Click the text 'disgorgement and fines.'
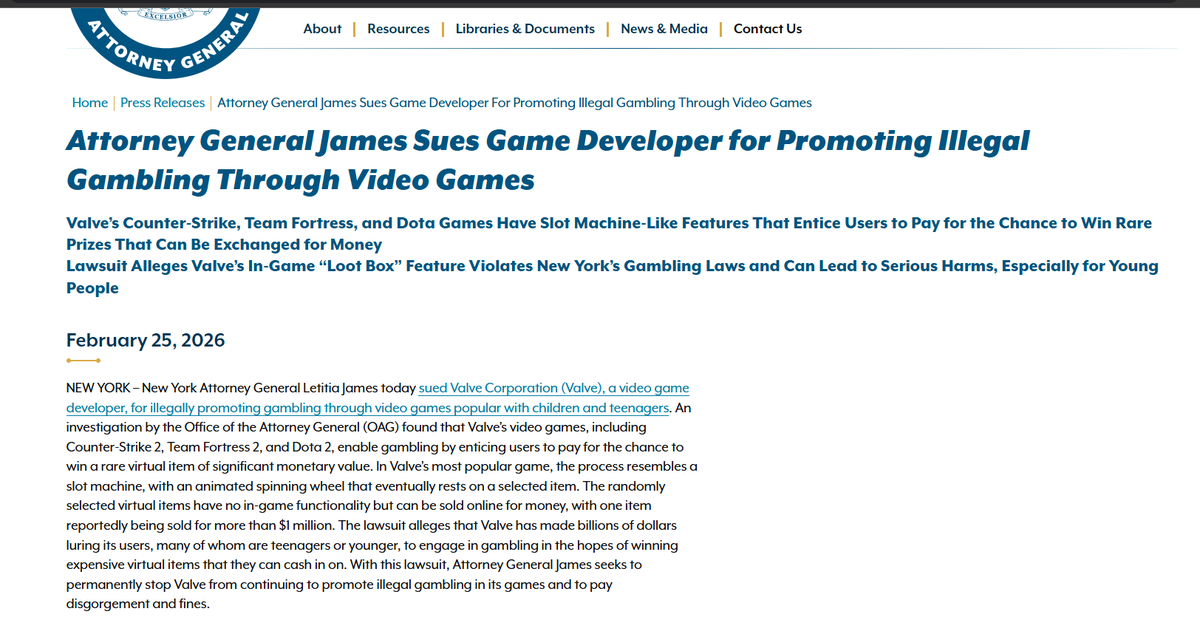 coord(138,604)
